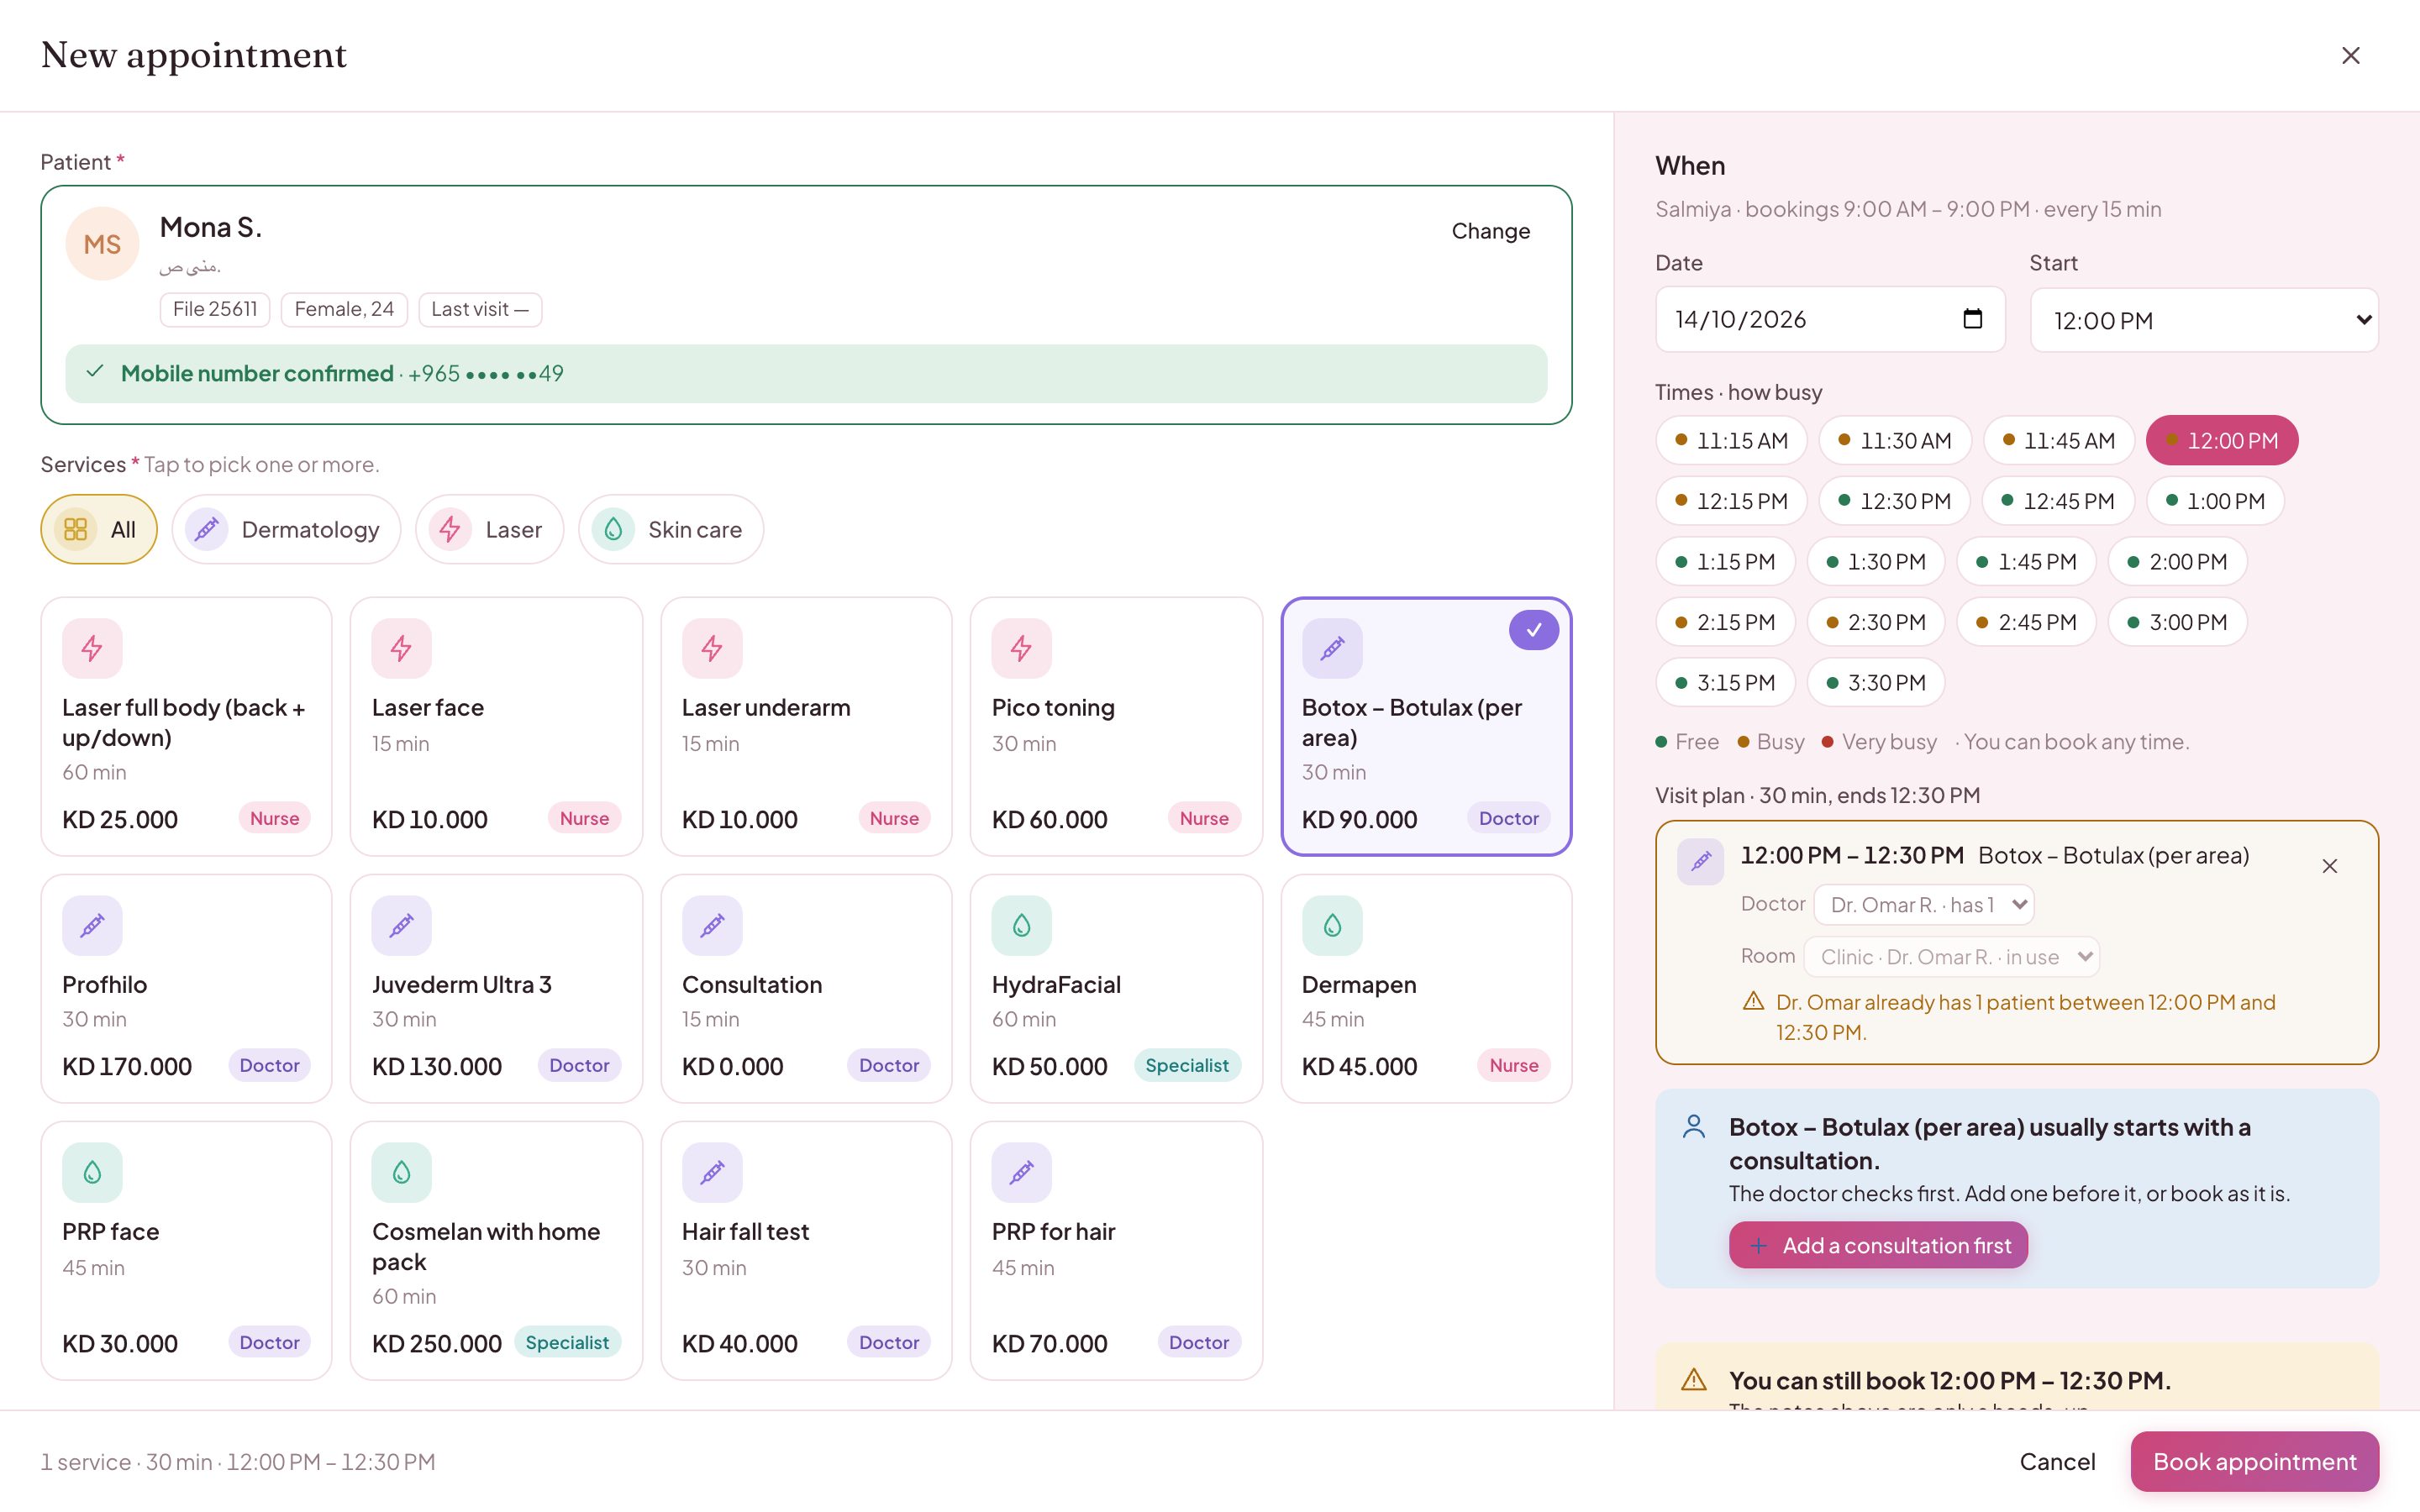
Task: Click the Date input field
Action: point(1830,319)
